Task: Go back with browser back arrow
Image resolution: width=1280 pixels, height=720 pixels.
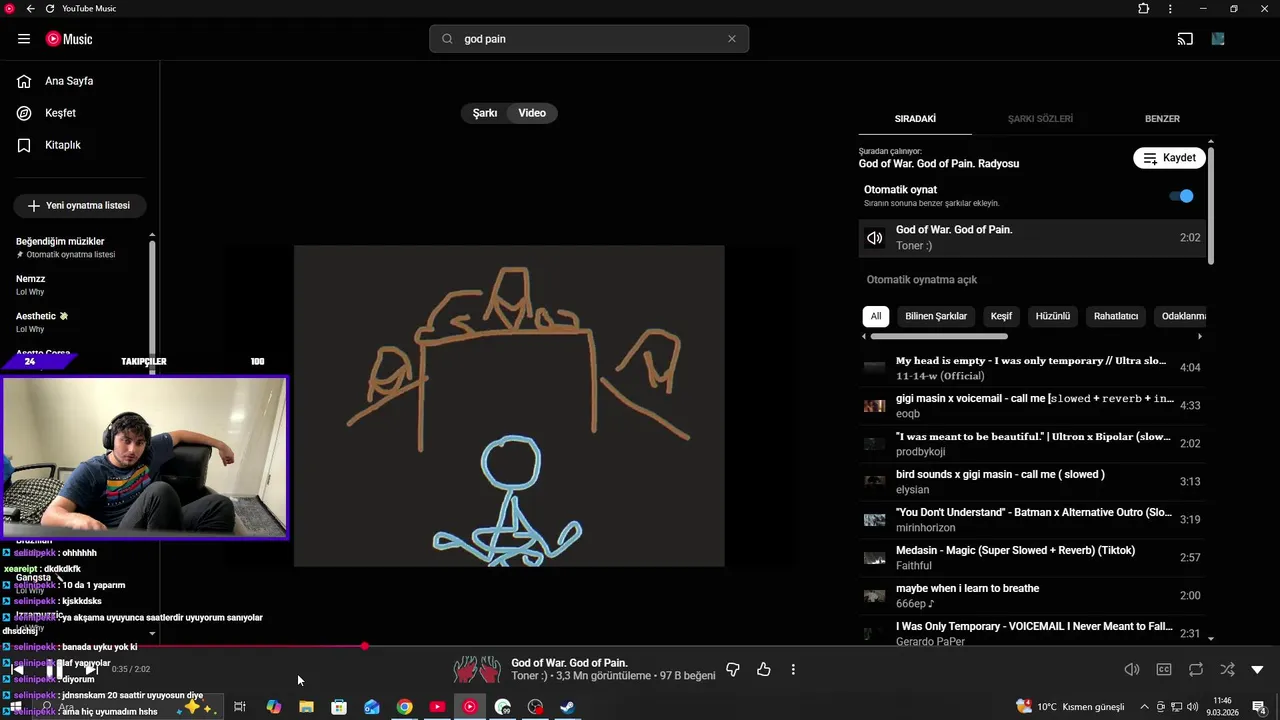Action: 30,9
